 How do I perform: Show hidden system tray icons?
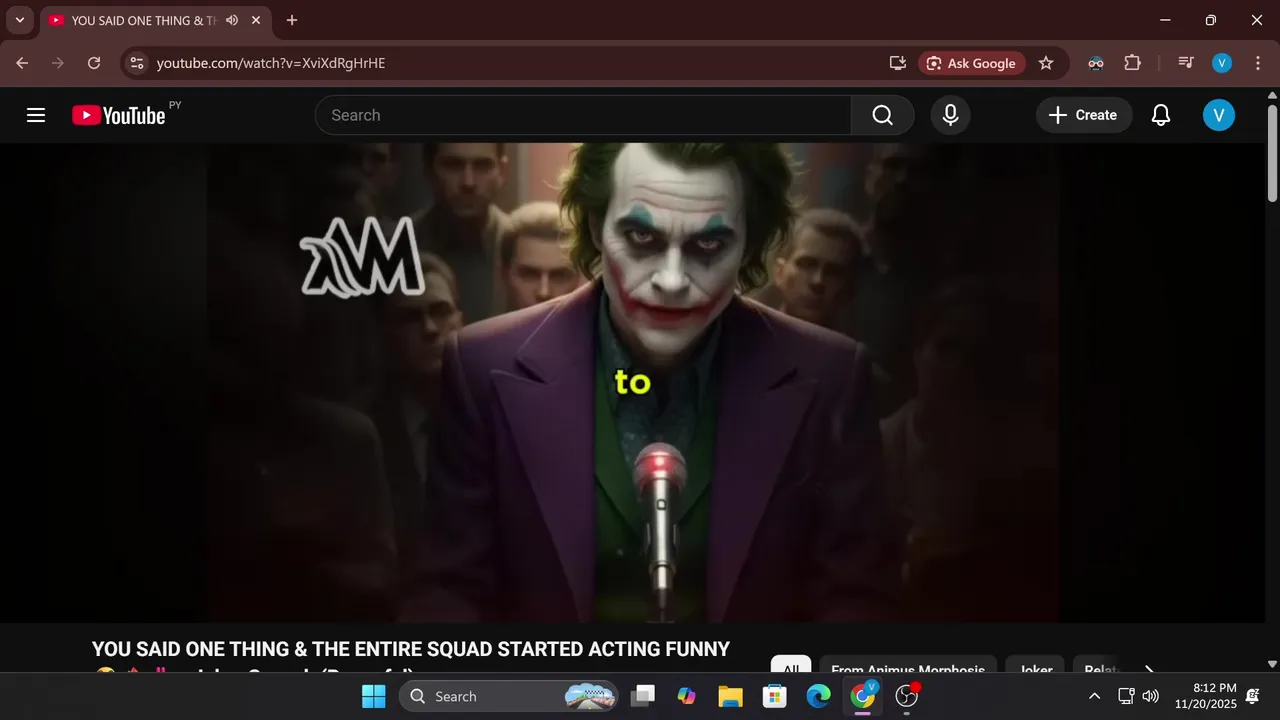(1094, 696)
